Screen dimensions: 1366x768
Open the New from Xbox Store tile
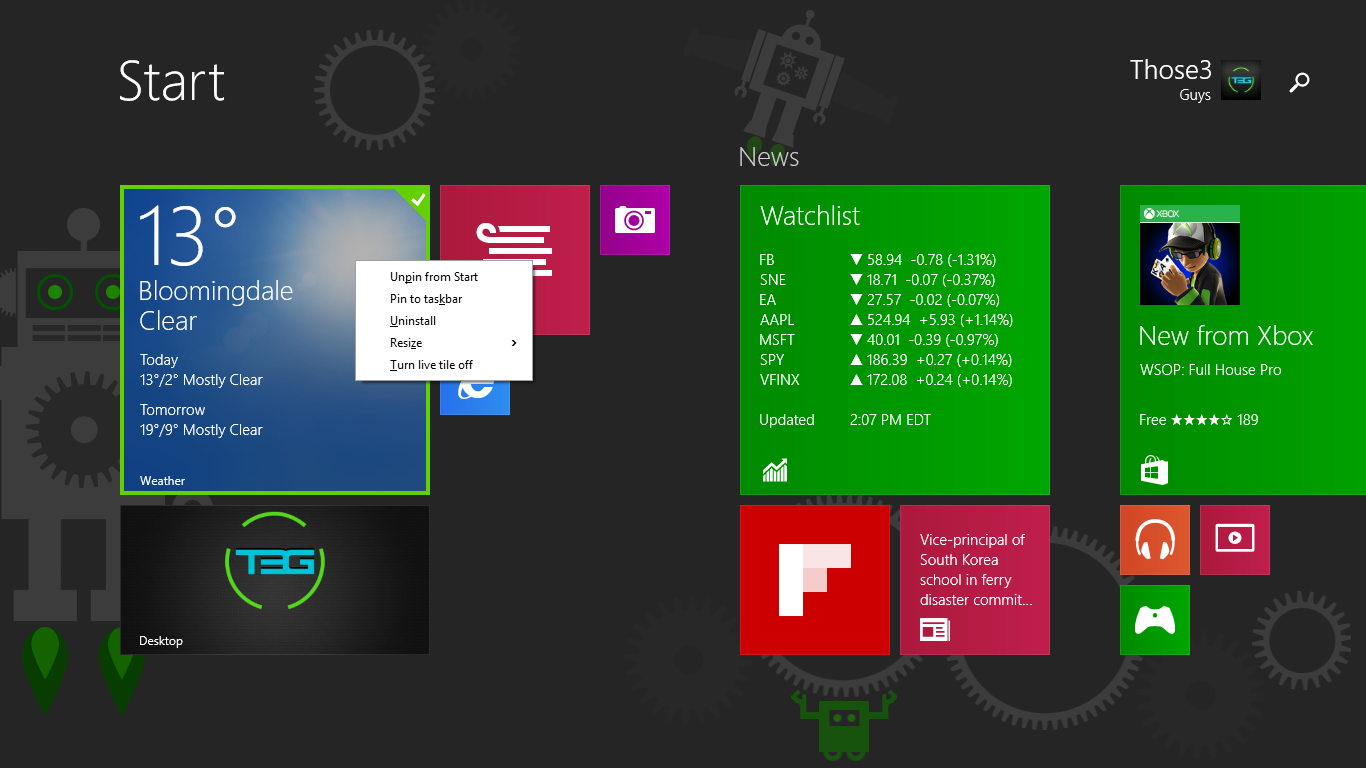(1242, 340)
